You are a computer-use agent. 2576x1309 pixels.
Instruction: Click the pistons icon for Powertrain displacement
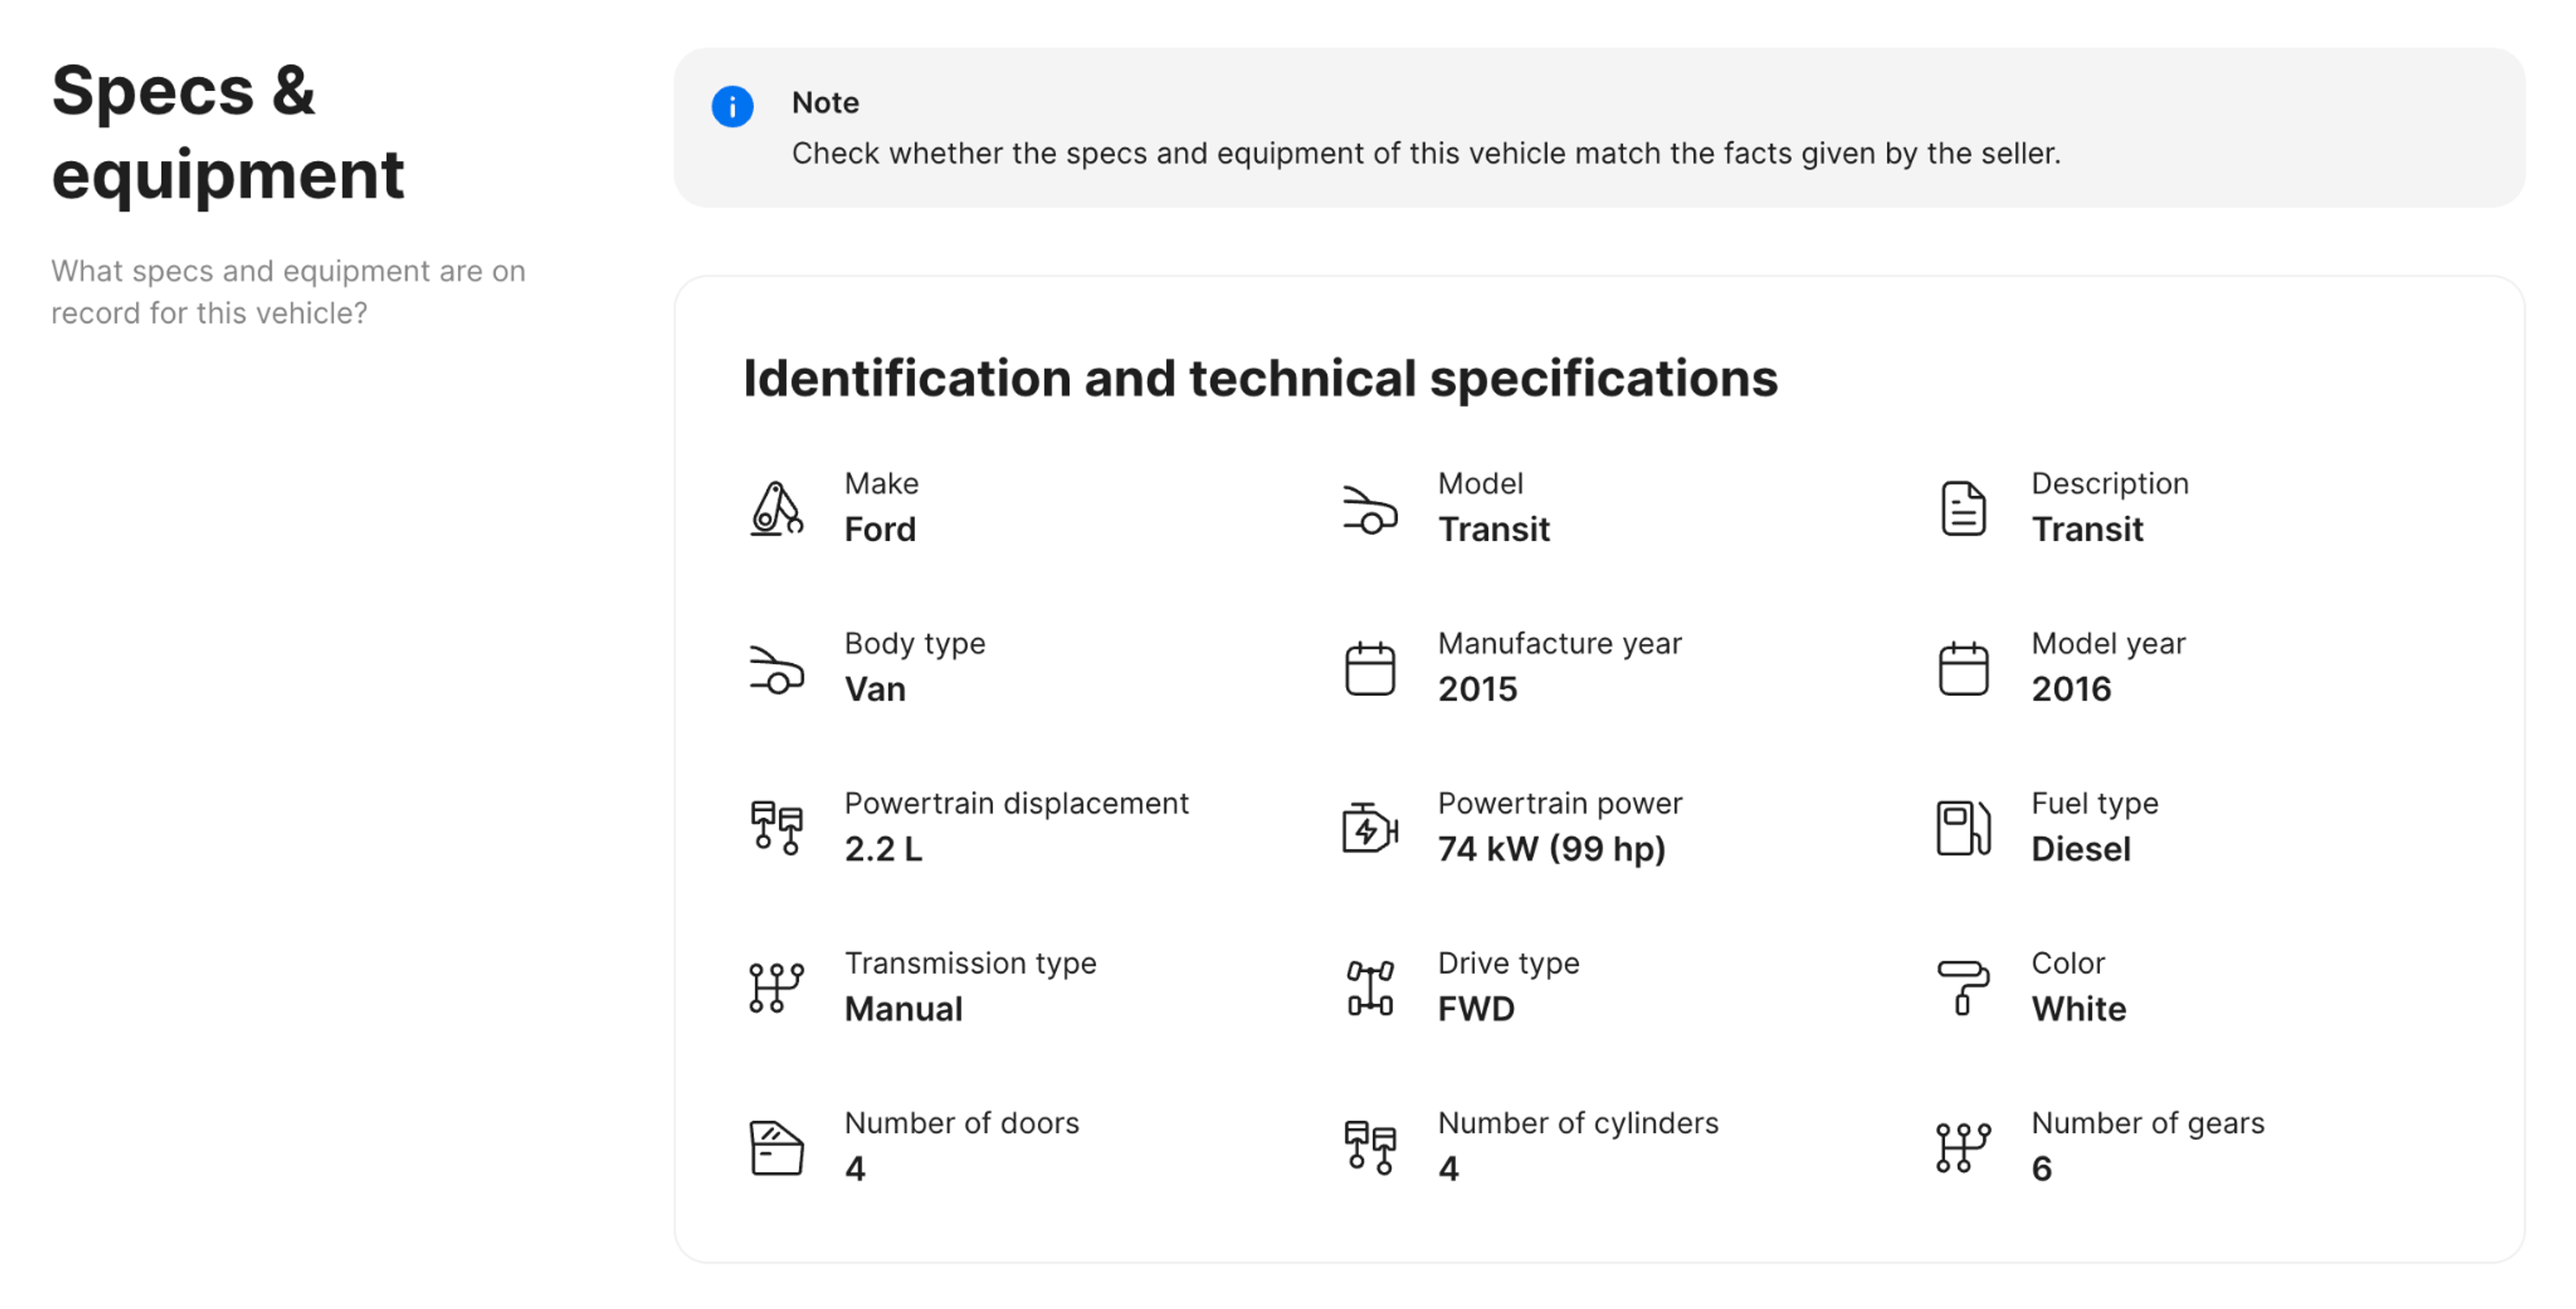pos(776,828)
